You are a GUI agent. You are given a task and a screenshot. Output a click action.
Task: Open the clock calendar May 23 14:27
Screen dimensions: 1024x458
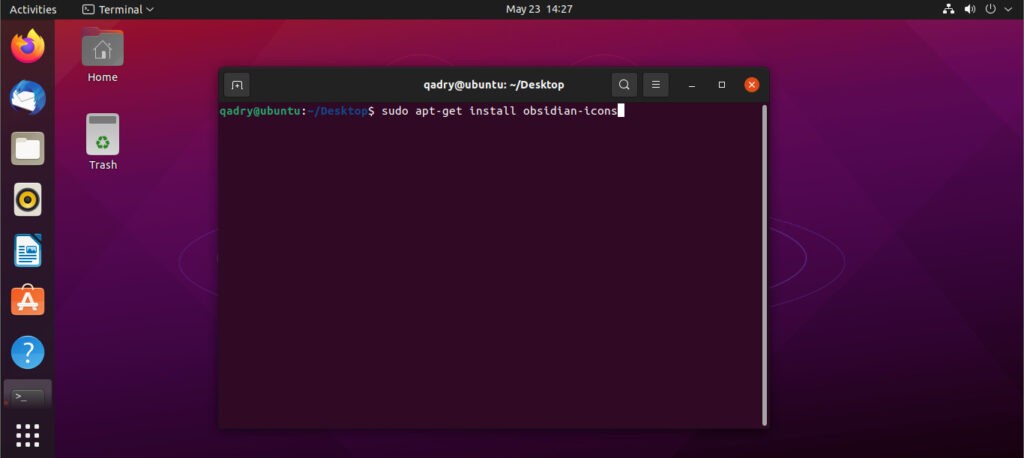tap(539, 9)
